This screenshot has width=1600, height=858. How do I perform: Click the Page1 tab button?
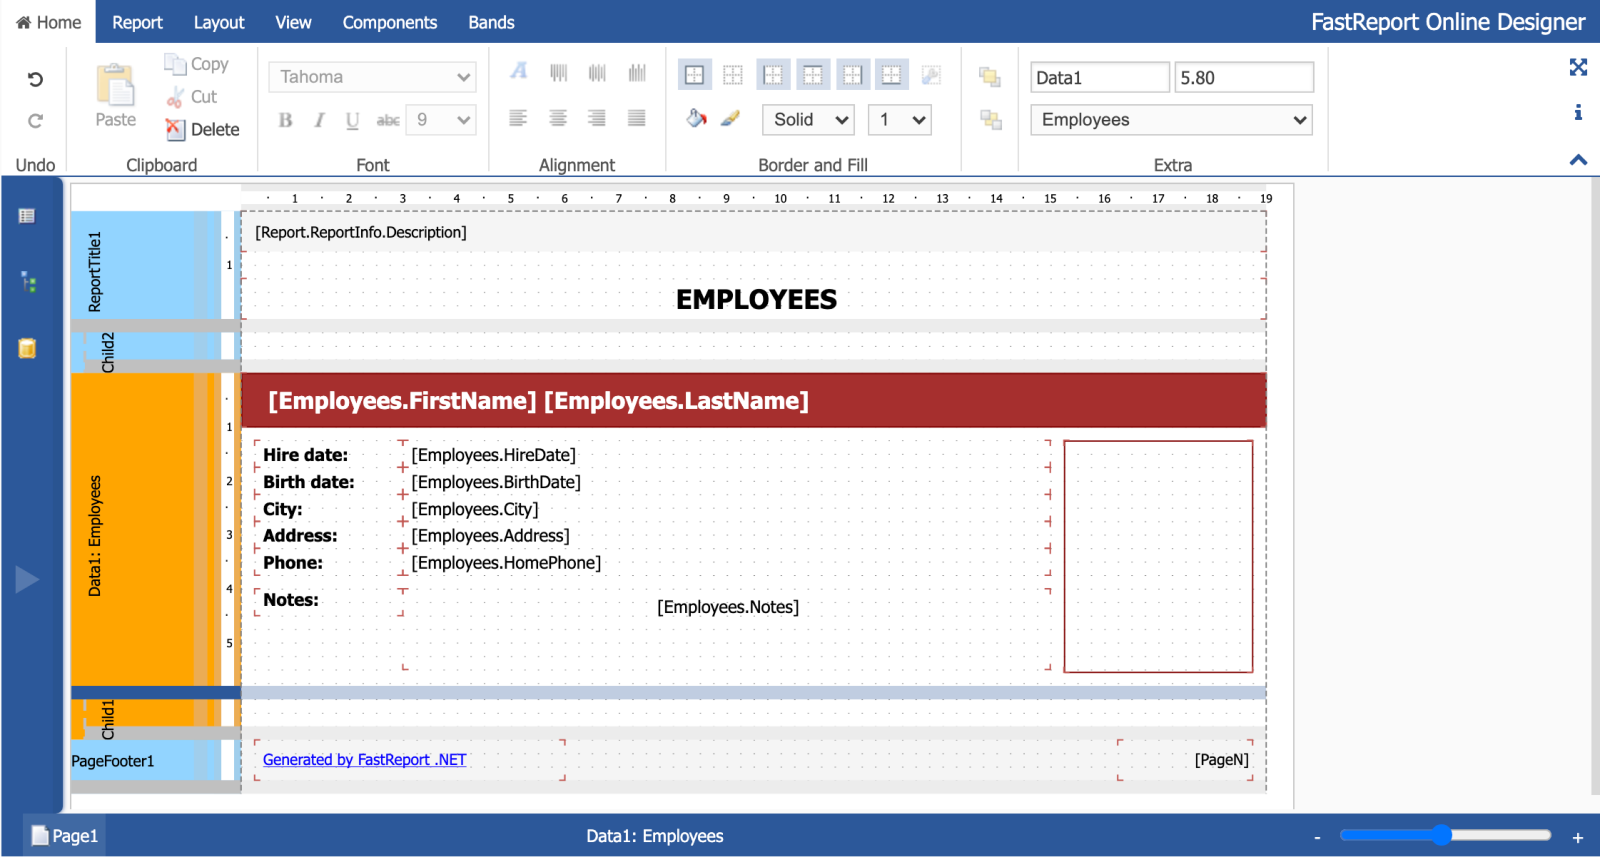click(x=65, y=836)
